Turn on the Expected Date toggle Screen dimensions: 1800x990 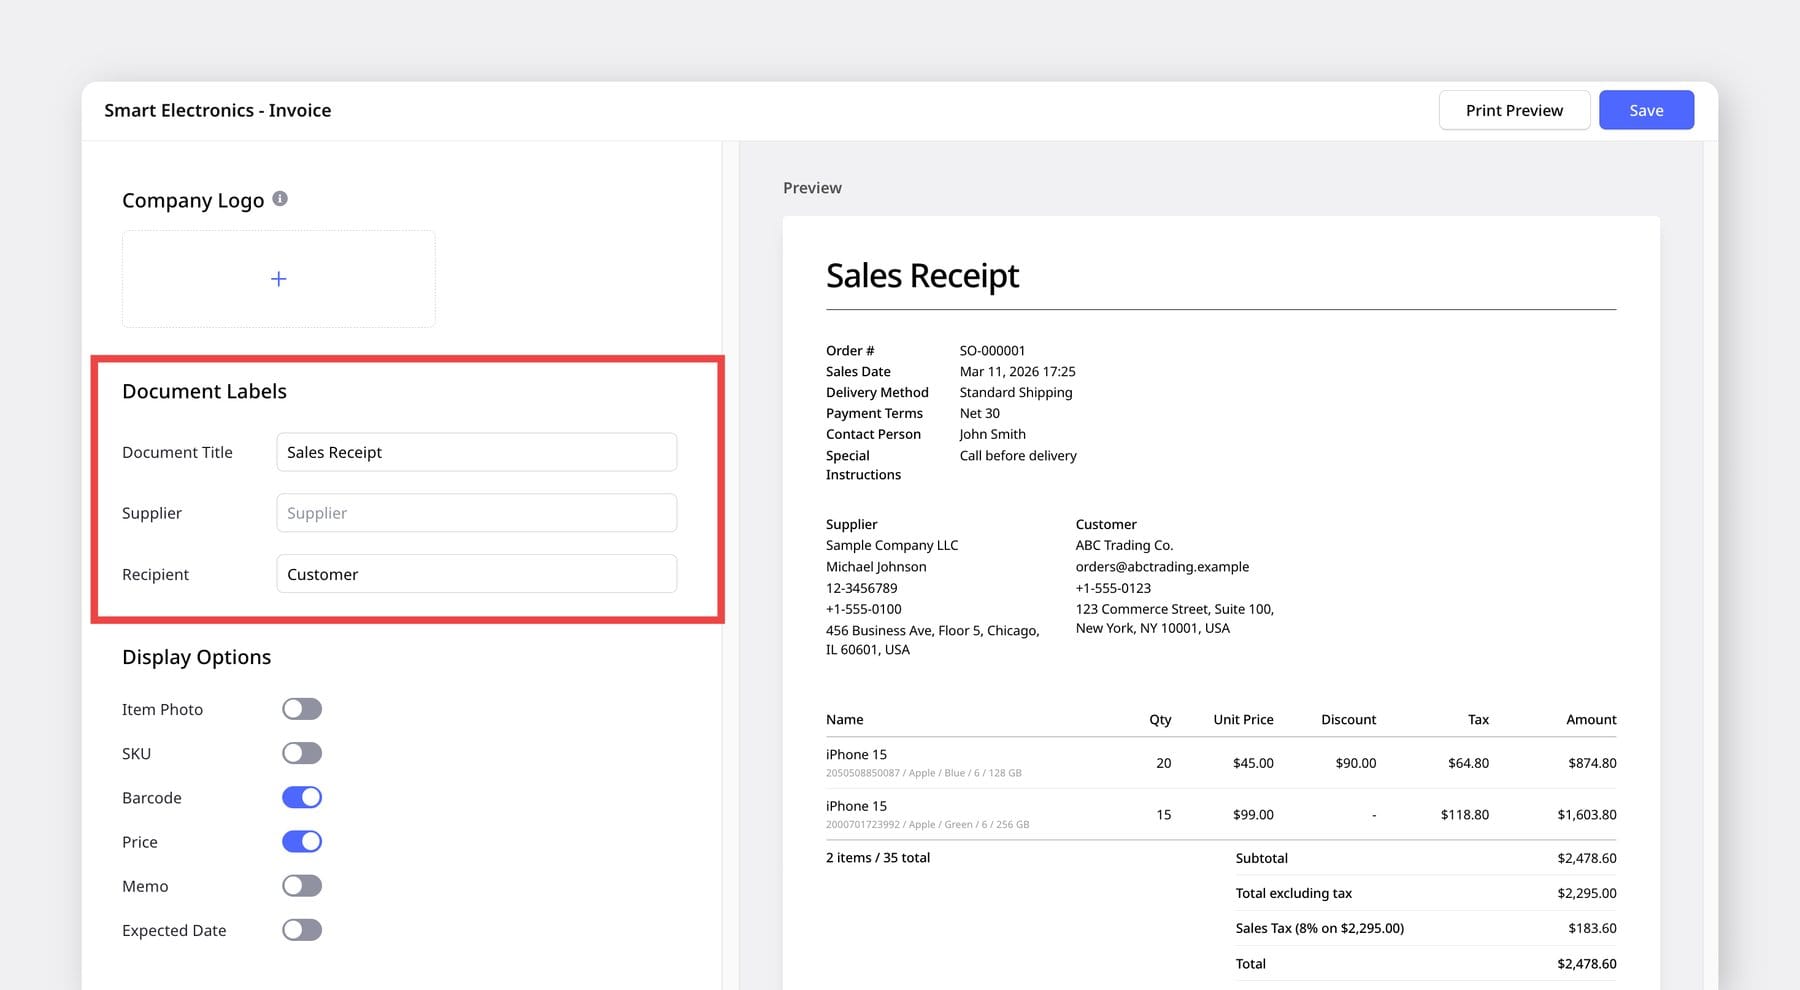tap(301, 929)
